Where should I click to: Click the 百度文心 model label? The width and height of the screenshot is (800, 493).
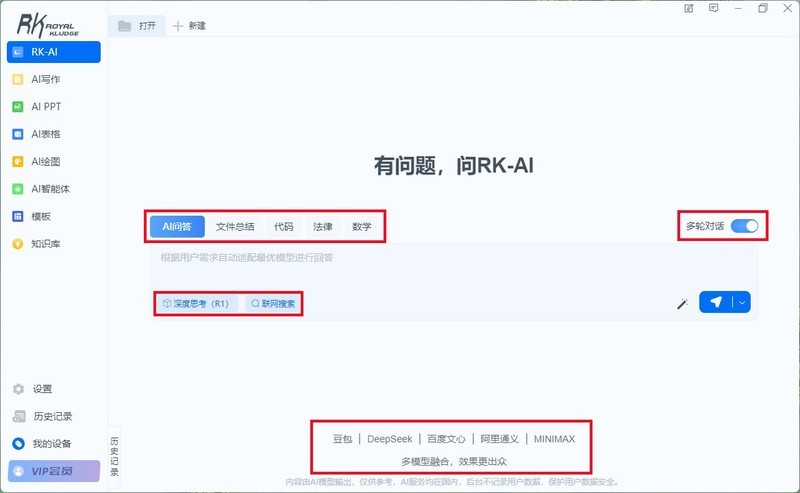click(x=446, y=439)
